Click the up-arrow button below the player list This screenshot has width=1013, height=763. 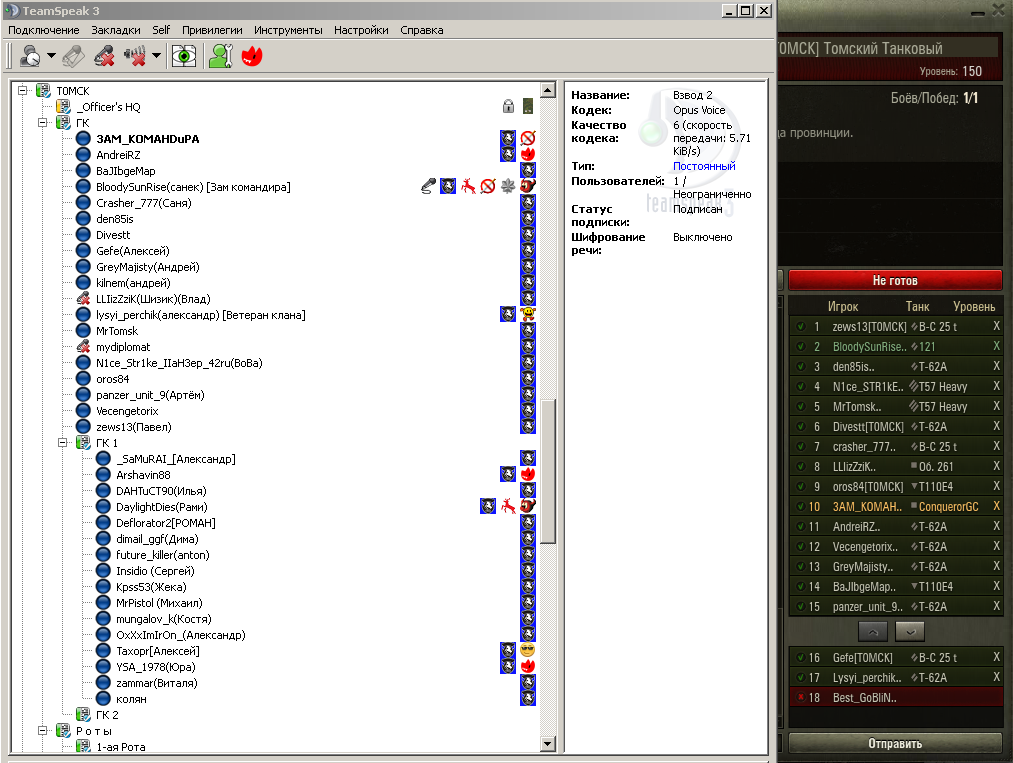[x=873, y=632]
